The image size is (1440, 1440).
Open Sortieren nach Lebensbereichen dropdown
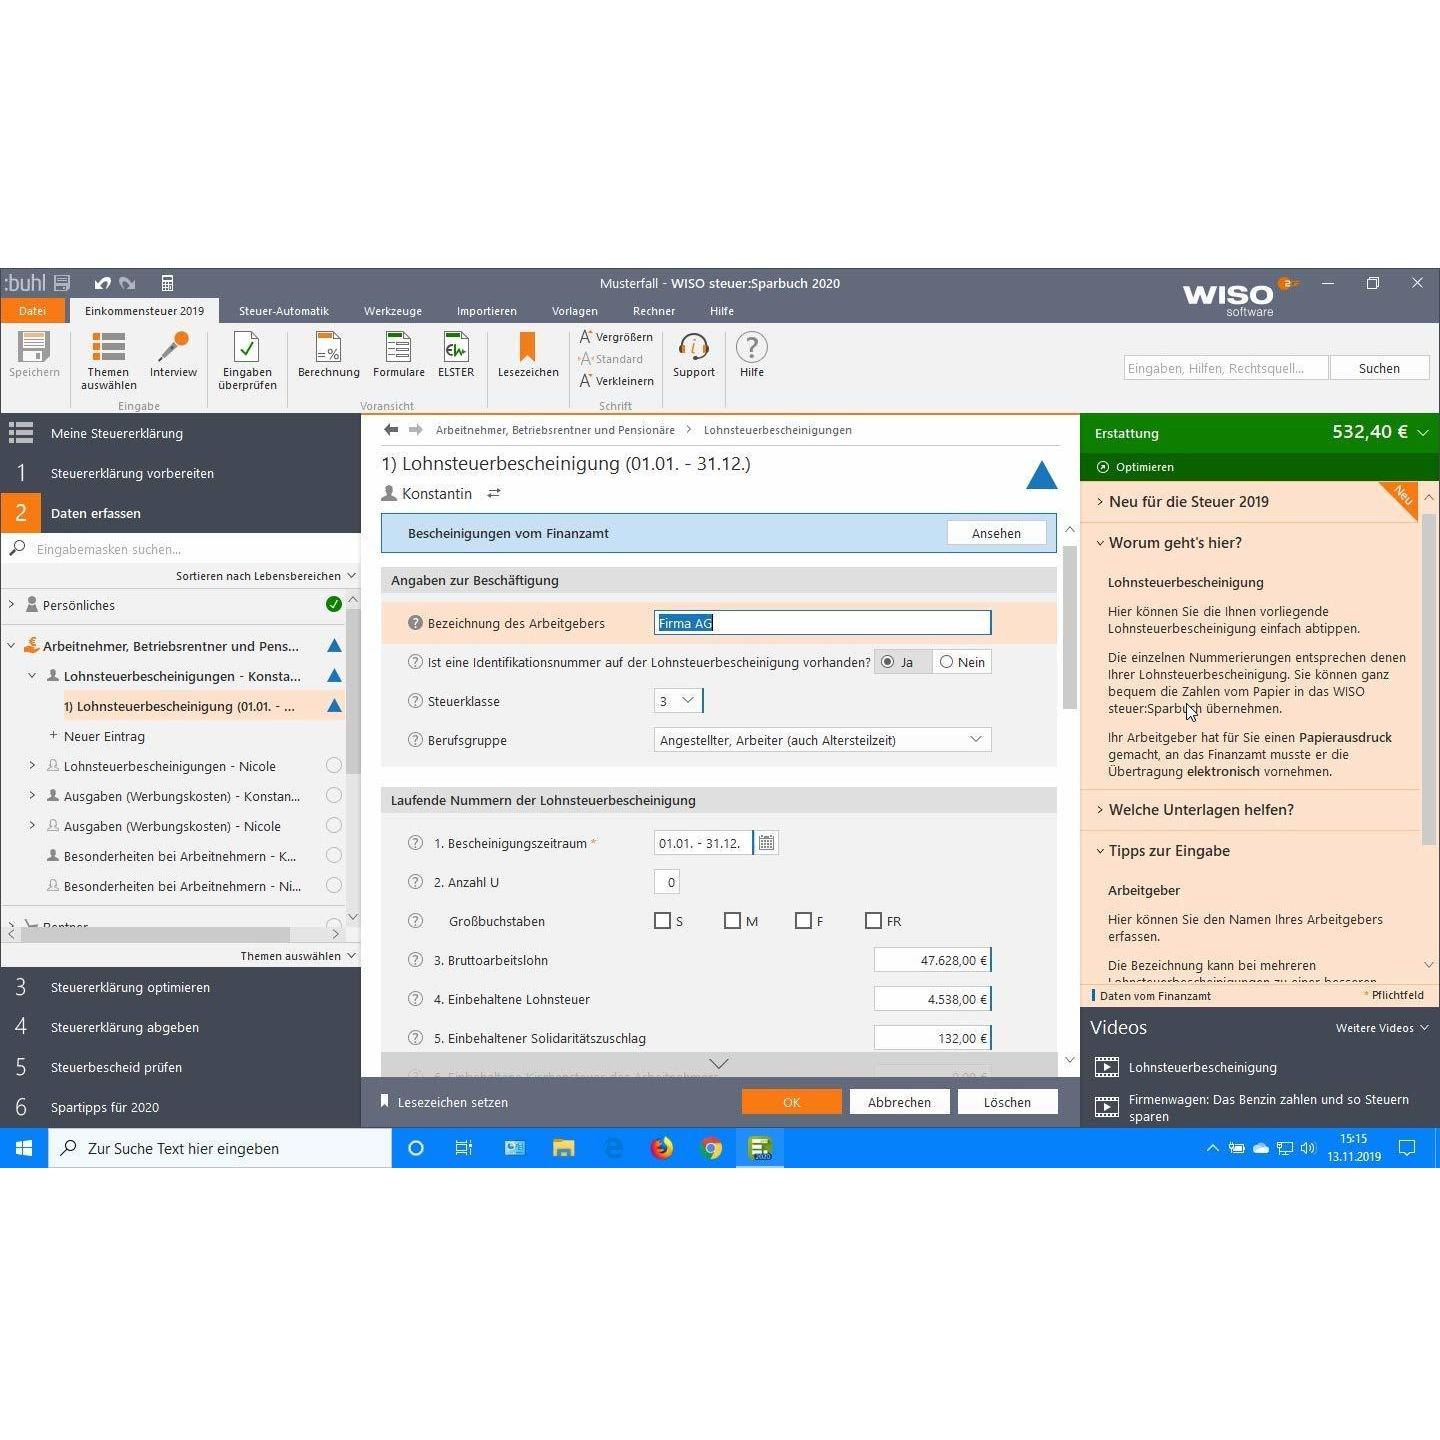(x=265, y=576)
